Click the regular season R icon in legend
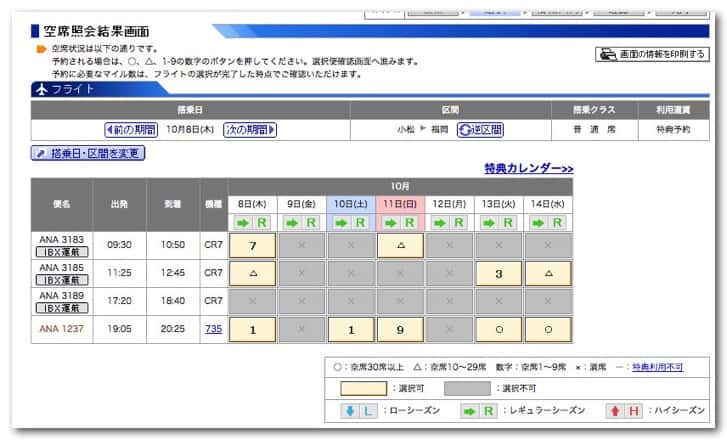Image resolution: width=727 pixels, height=440 pixels. click(479, 411)
